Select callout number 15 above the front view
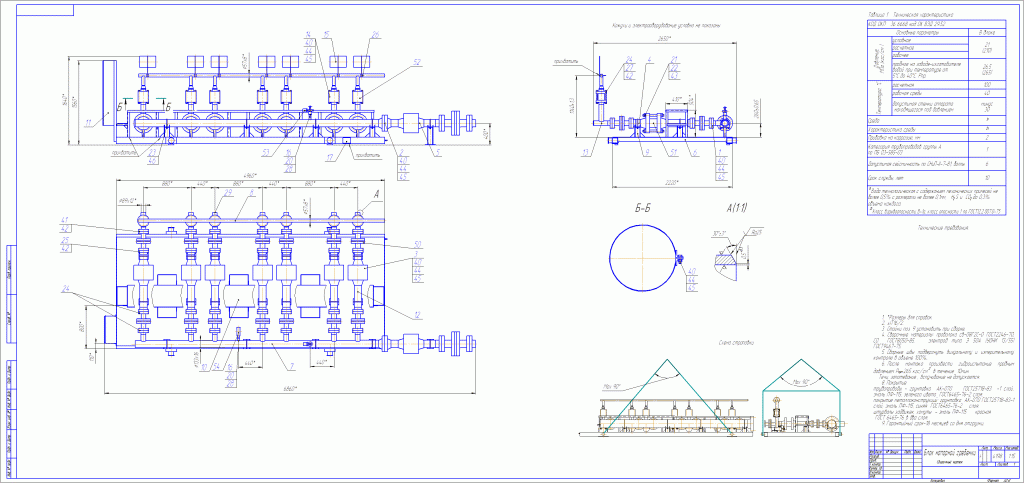 point(328,33)
